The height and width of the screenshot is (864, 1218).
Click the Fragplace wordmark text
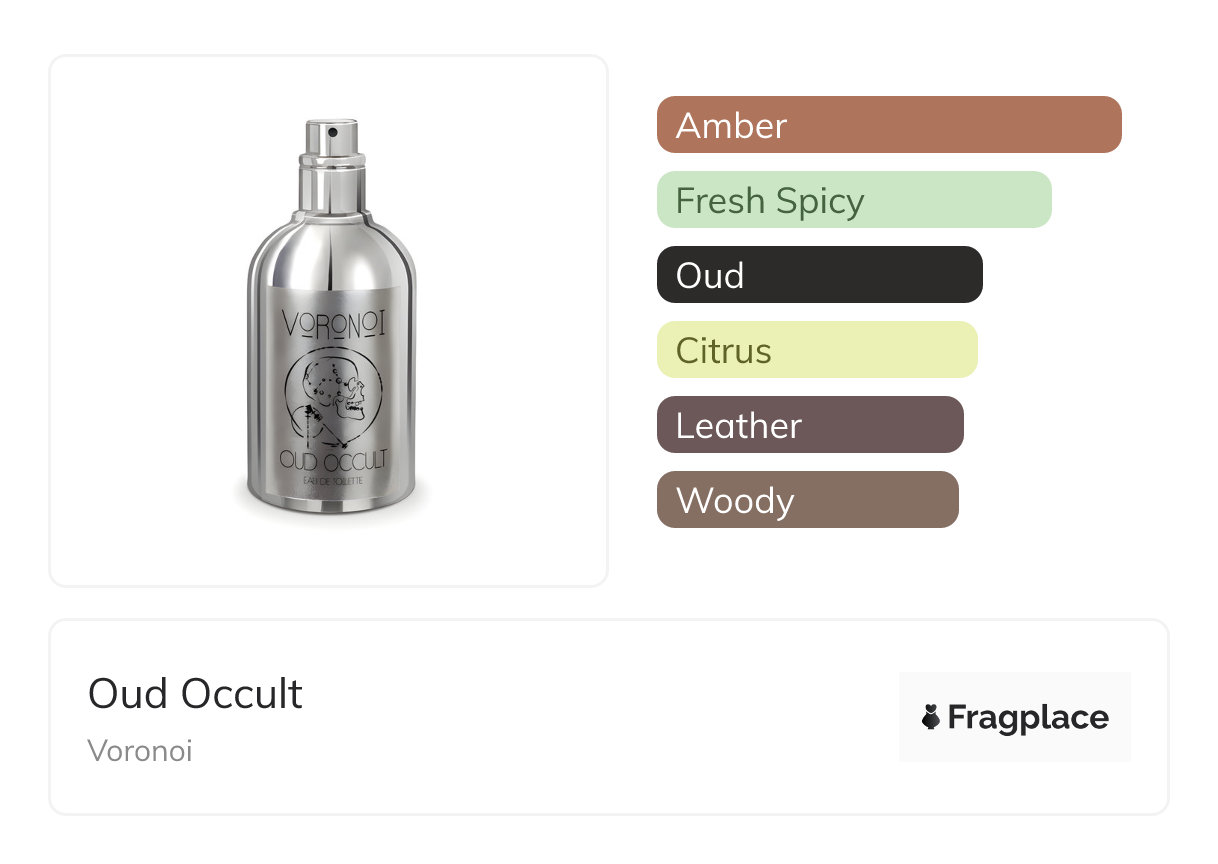coord(1028,718)
